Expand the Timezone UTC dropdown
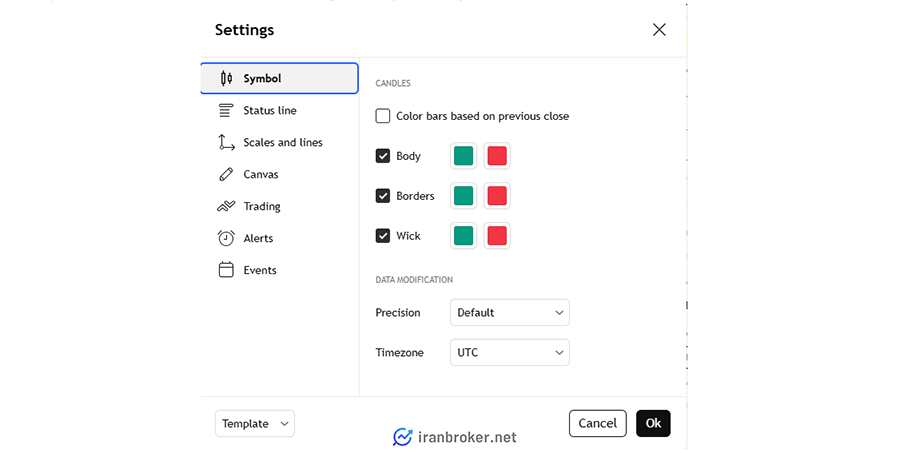 (510, 353)
